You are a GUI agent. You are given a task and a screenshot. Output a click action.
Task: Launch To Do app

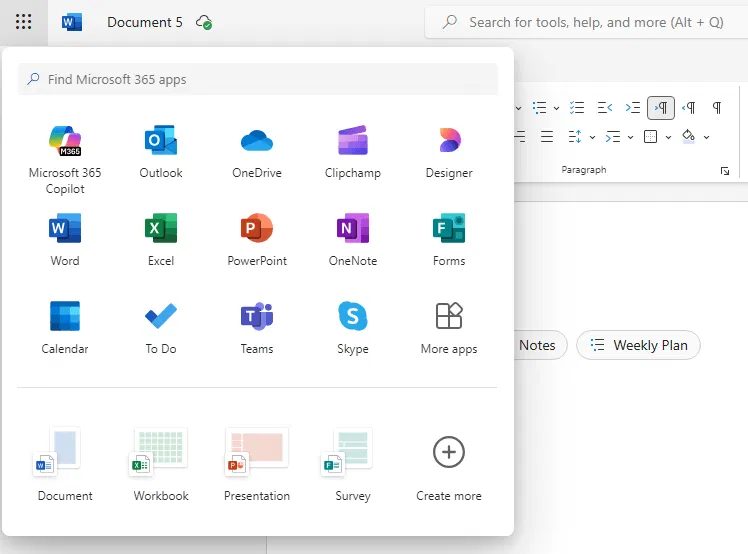click(161, 328)
